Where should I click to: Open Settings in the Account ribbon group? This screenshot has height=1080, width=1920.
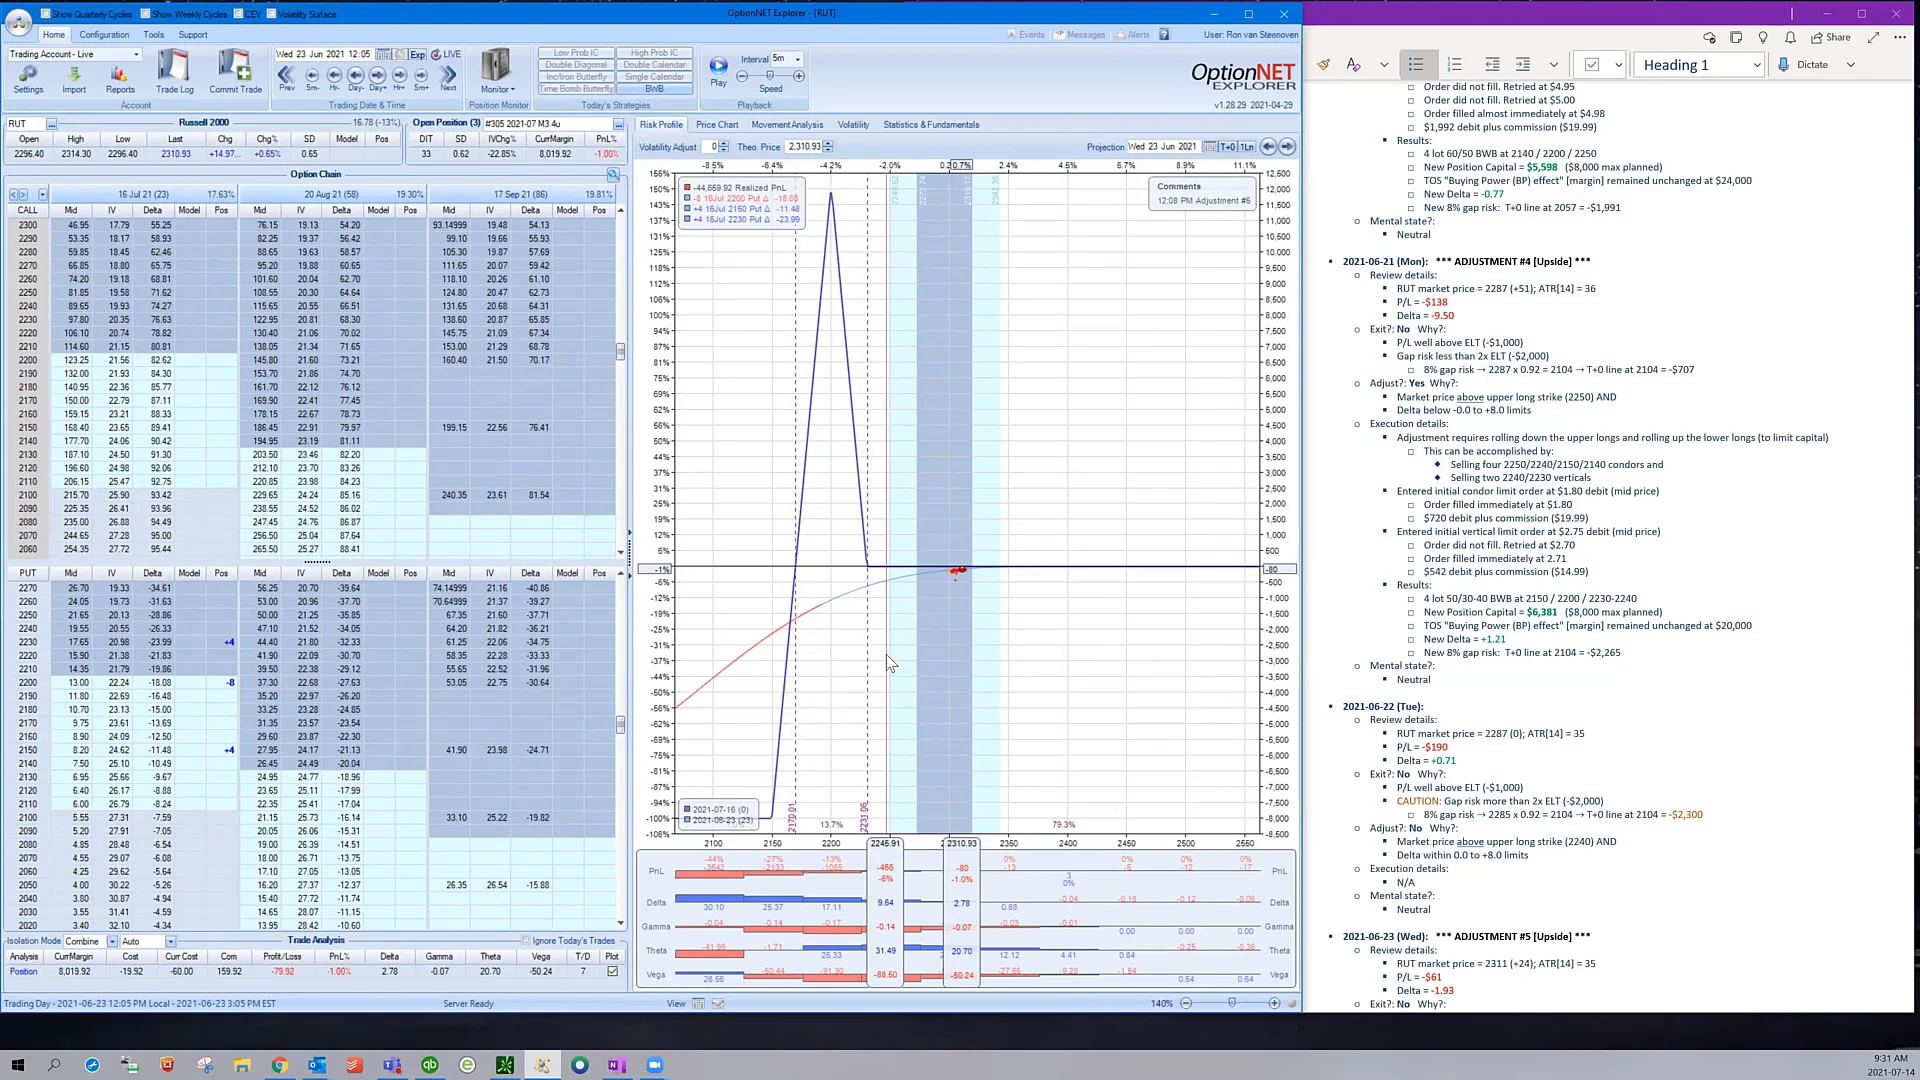[x=28, y=78]
